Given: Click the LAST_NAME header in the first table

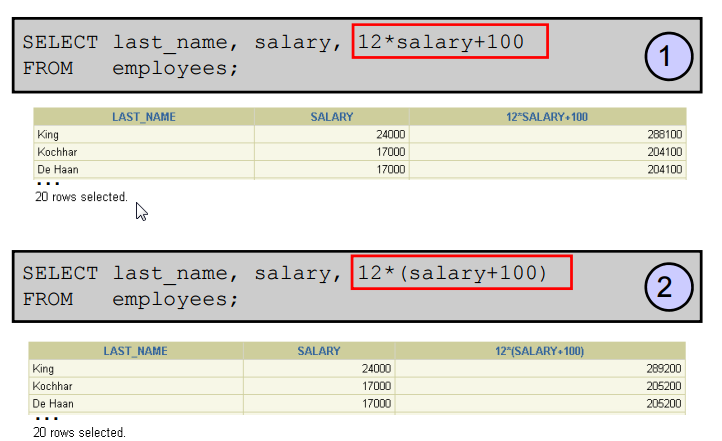Looking at the screenshot, I should 144,117.
